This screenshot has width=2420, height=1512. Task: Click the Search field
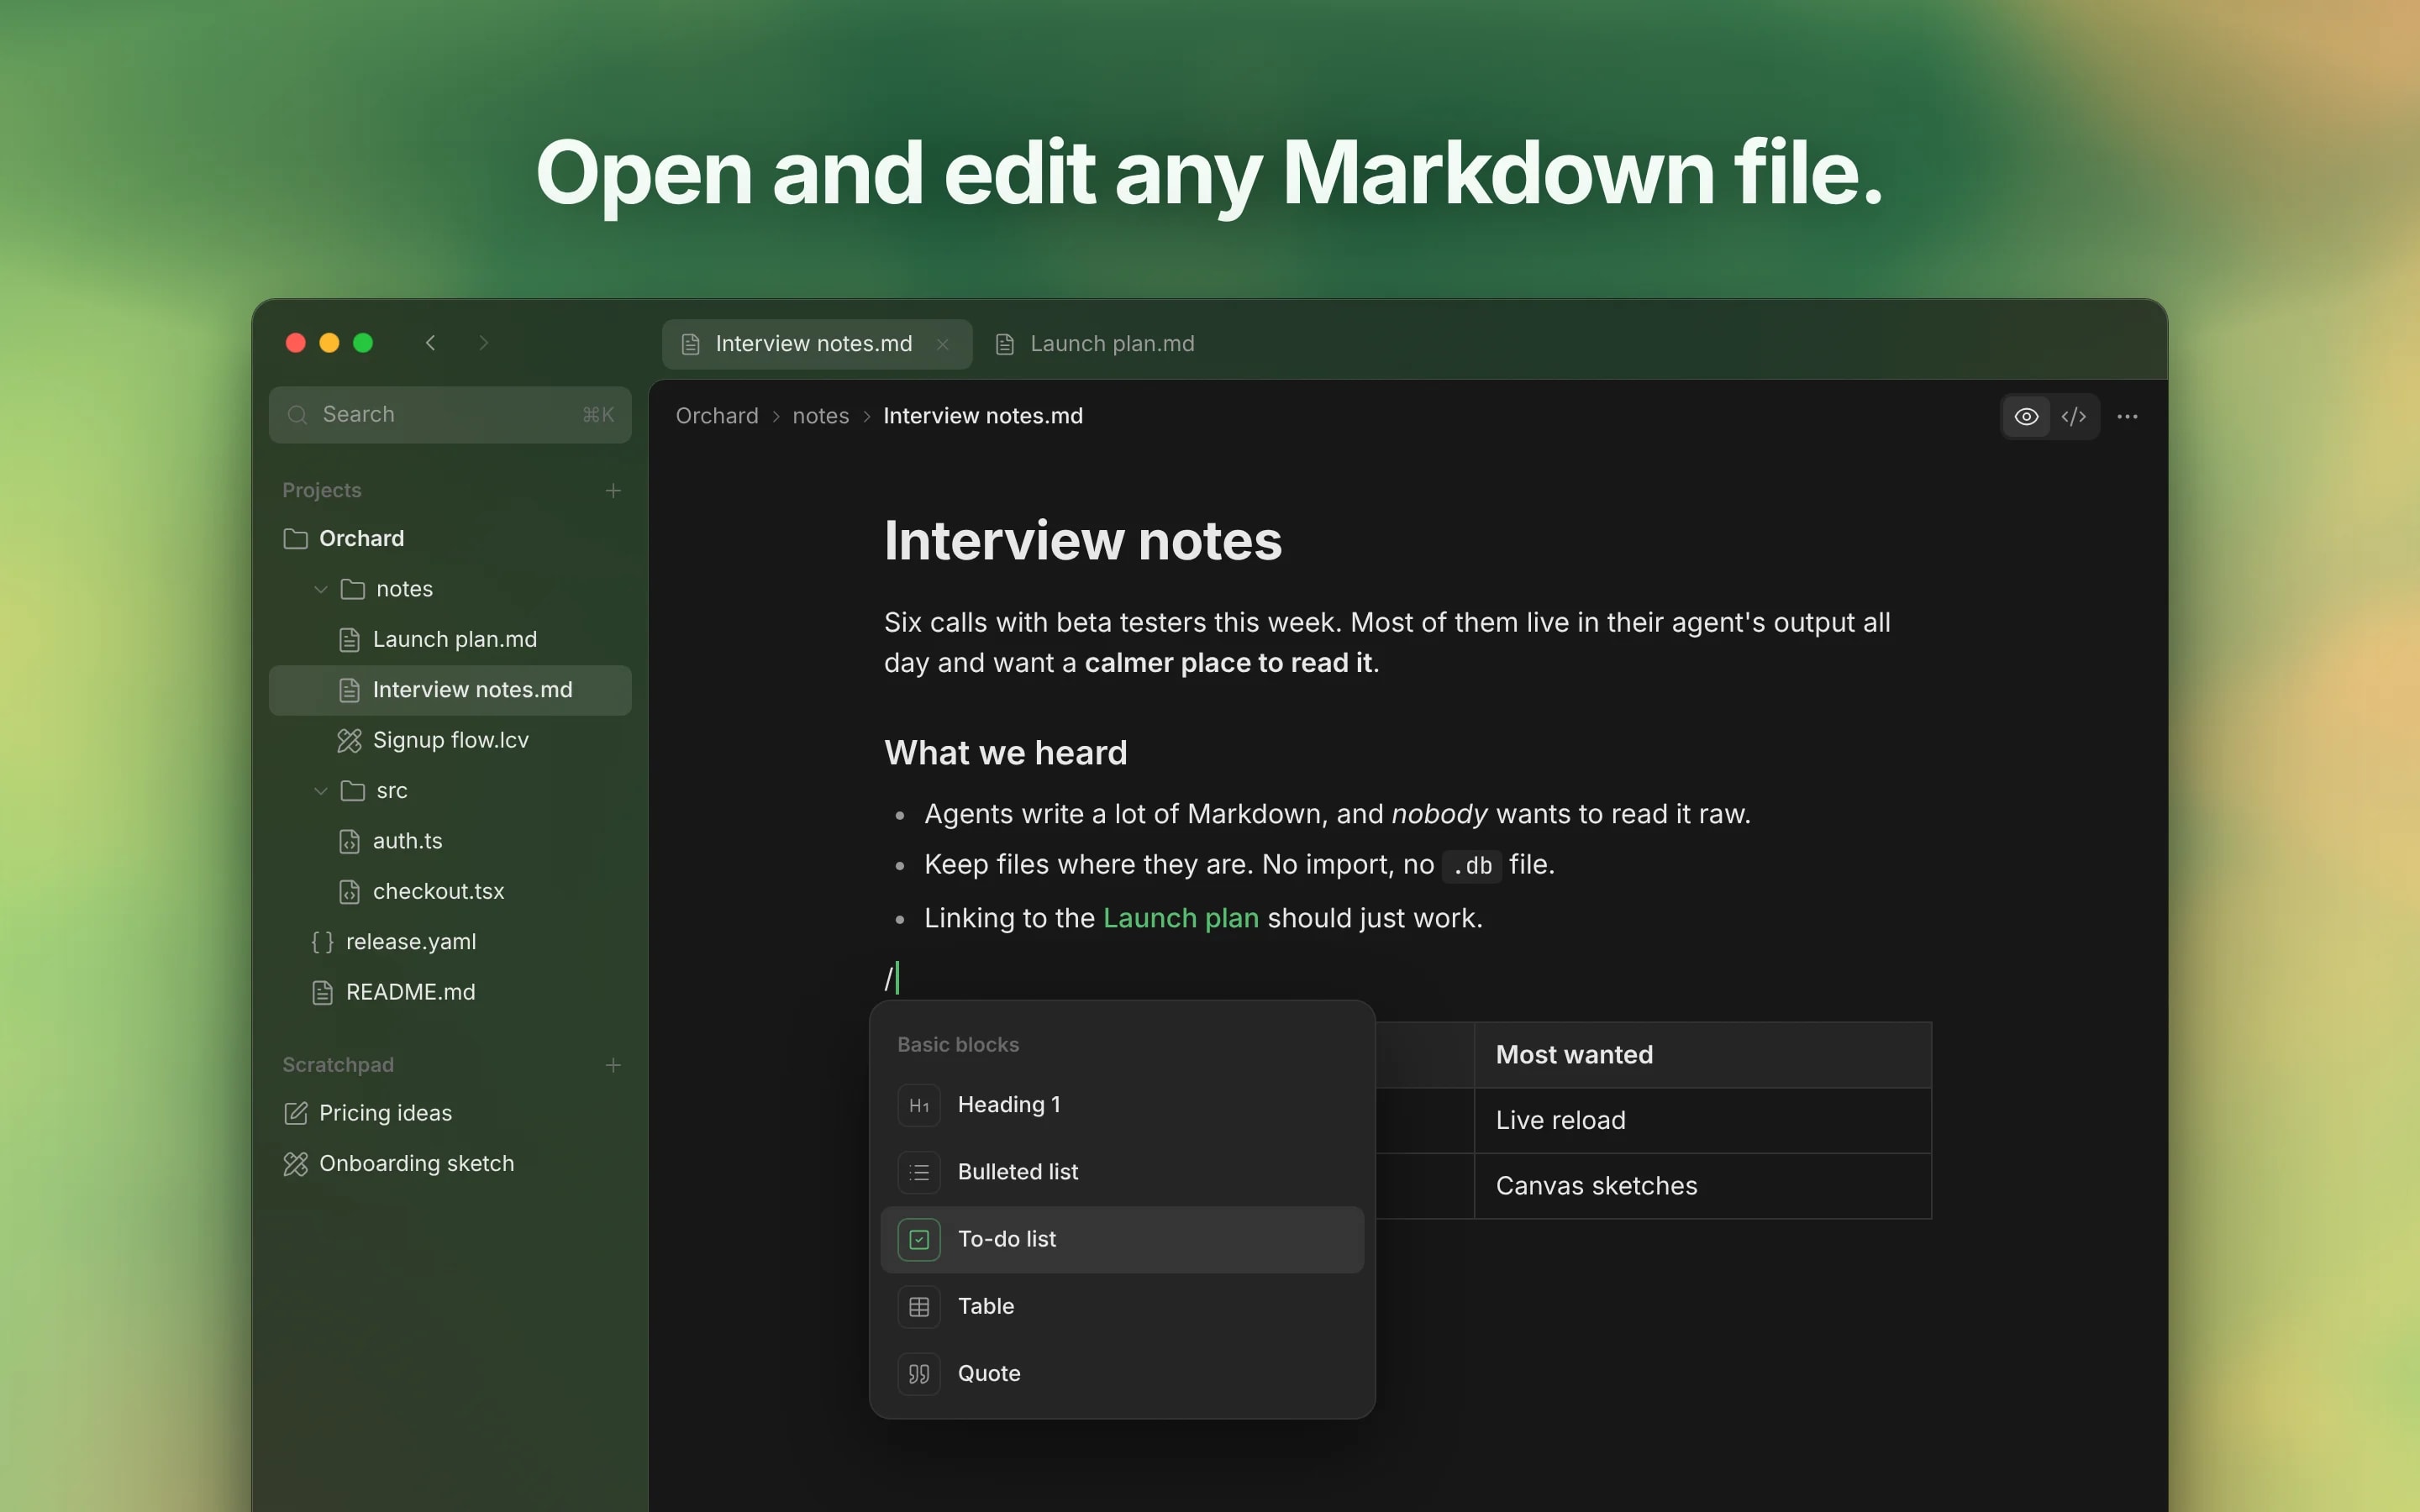(x=450, y=414)
